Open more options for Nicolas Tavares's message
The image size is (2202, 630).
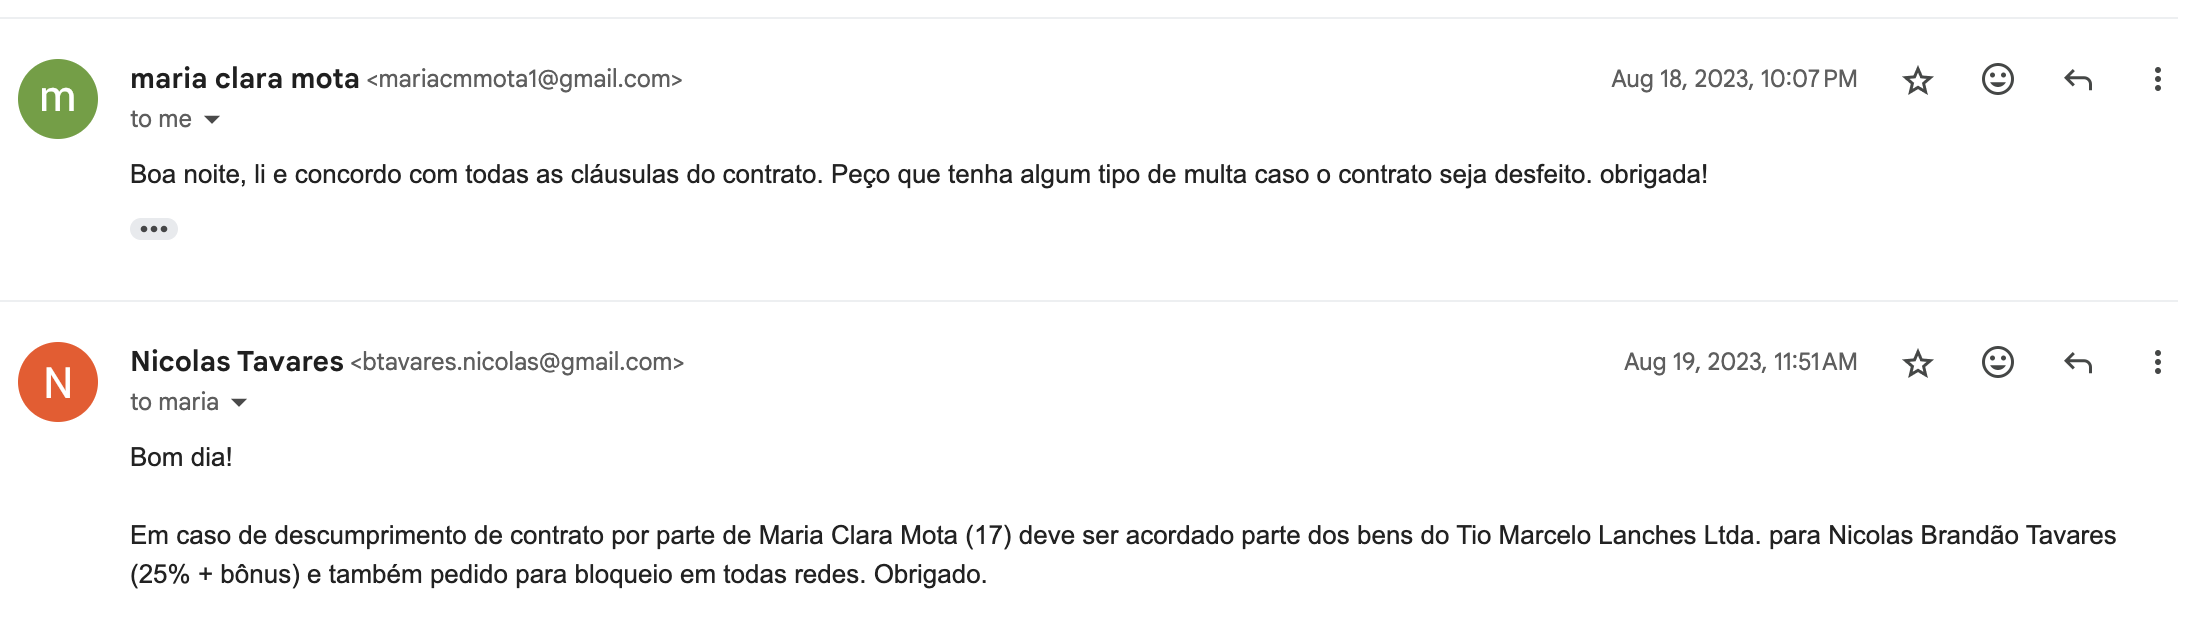2157,362
